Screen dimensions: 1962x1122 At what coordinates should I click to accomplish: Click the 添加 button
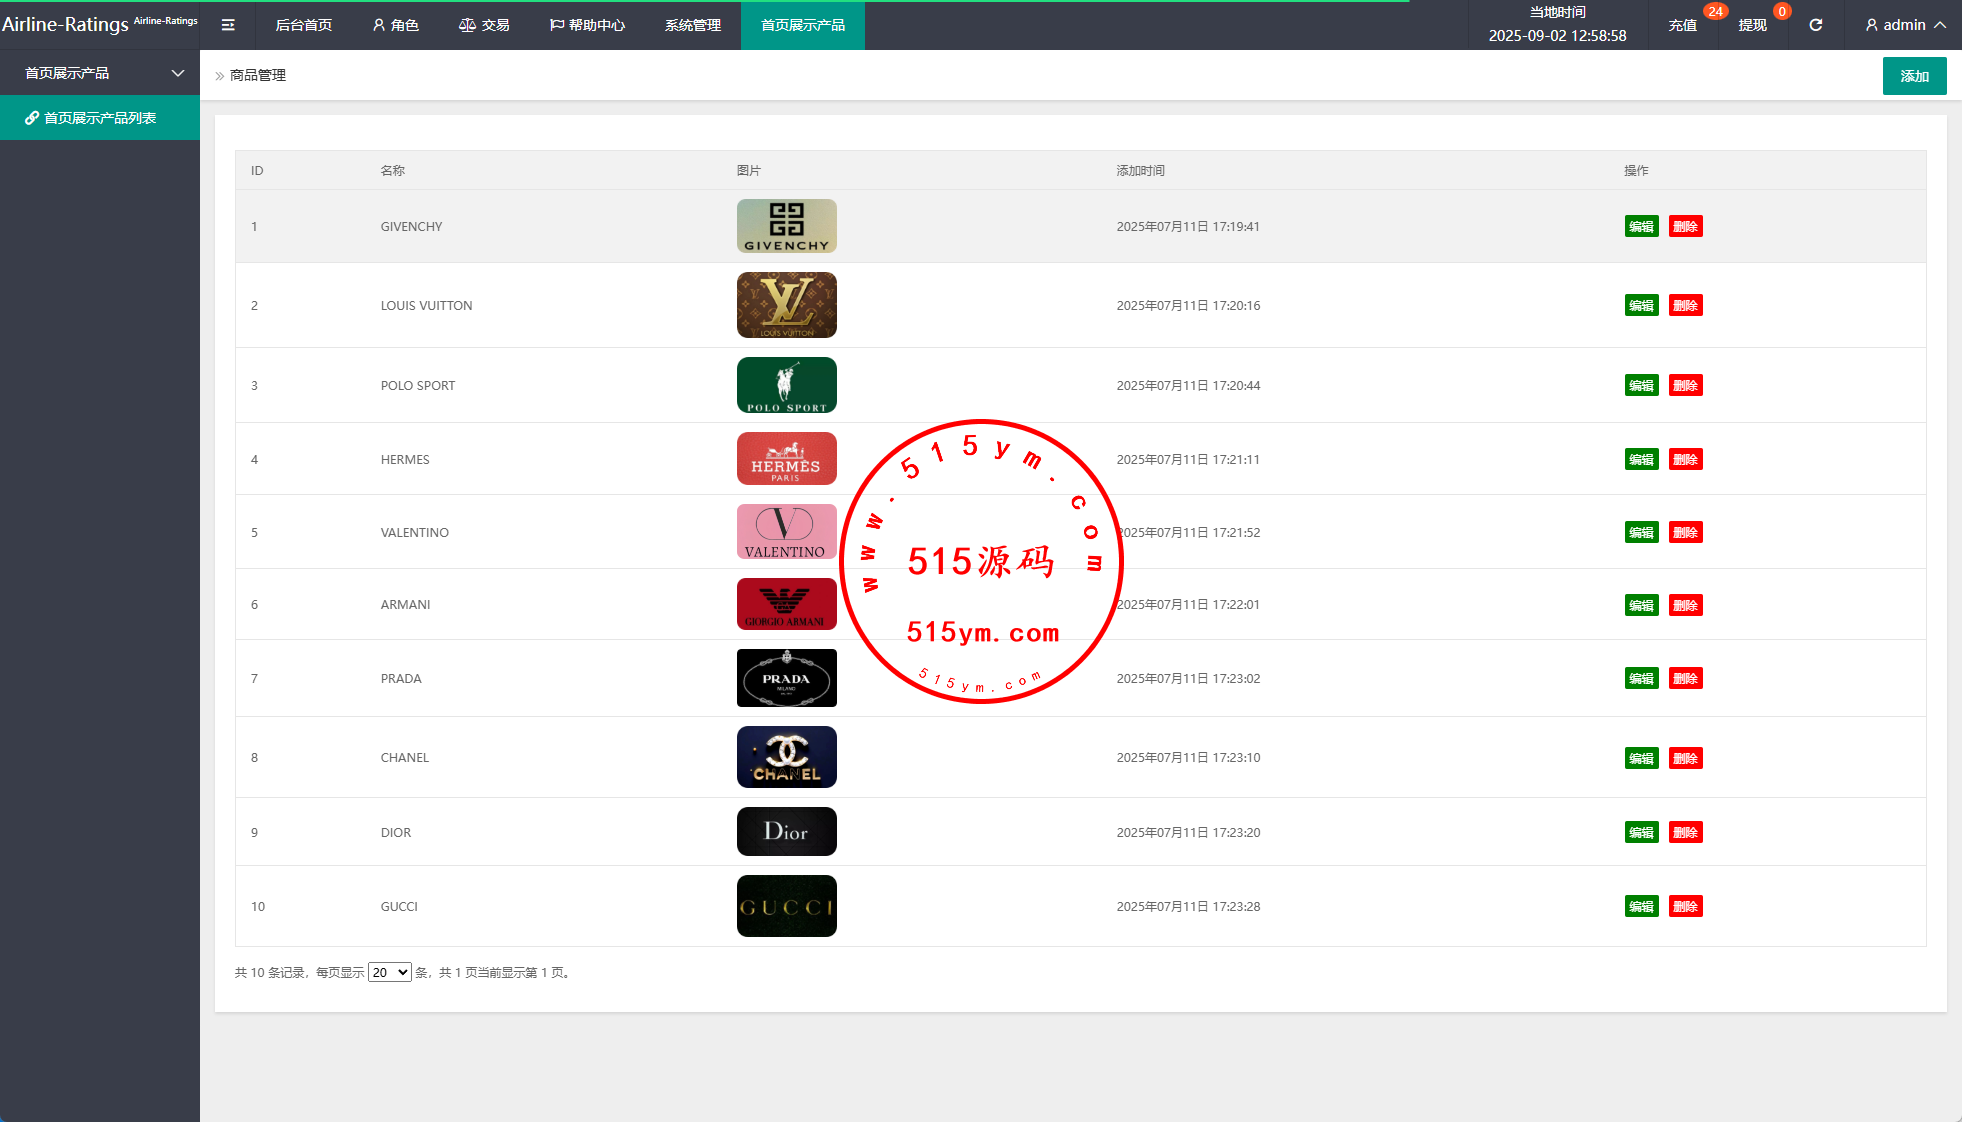pos(1914,76)
